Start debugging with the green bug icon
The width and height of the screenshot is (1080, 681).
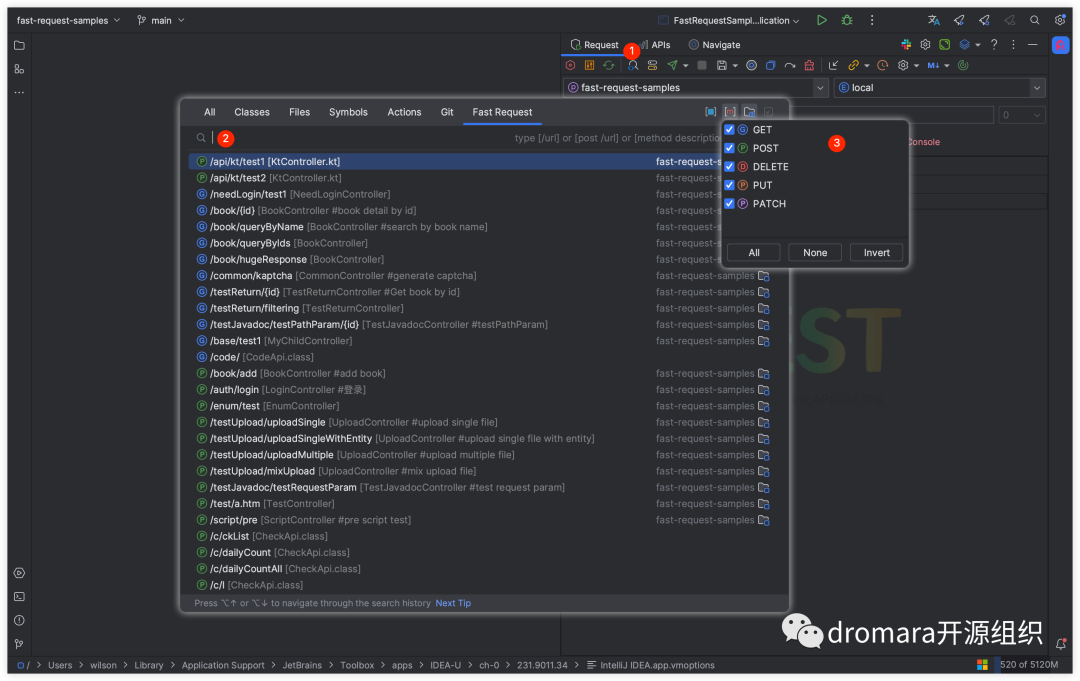point(847,21)
